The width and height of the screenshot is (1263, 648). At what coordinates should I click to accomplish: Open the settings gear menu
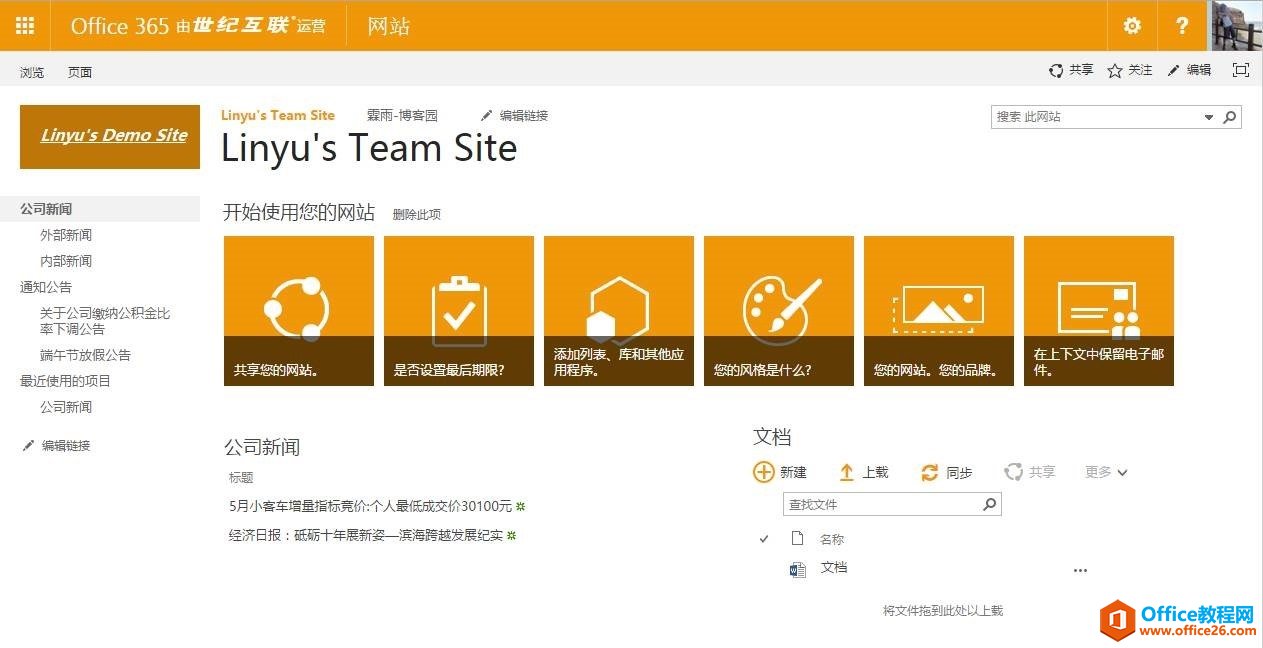click(1132, 26)
